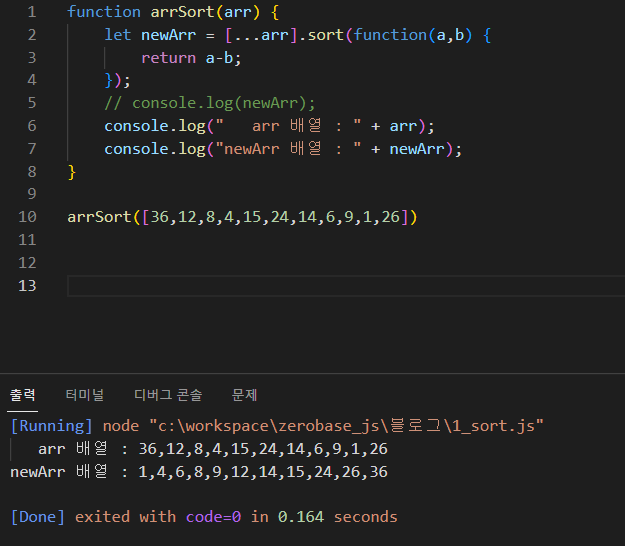Place cursor on empty line 13
The height and width of the screenshot is (546, 625).
pos(346,286)
